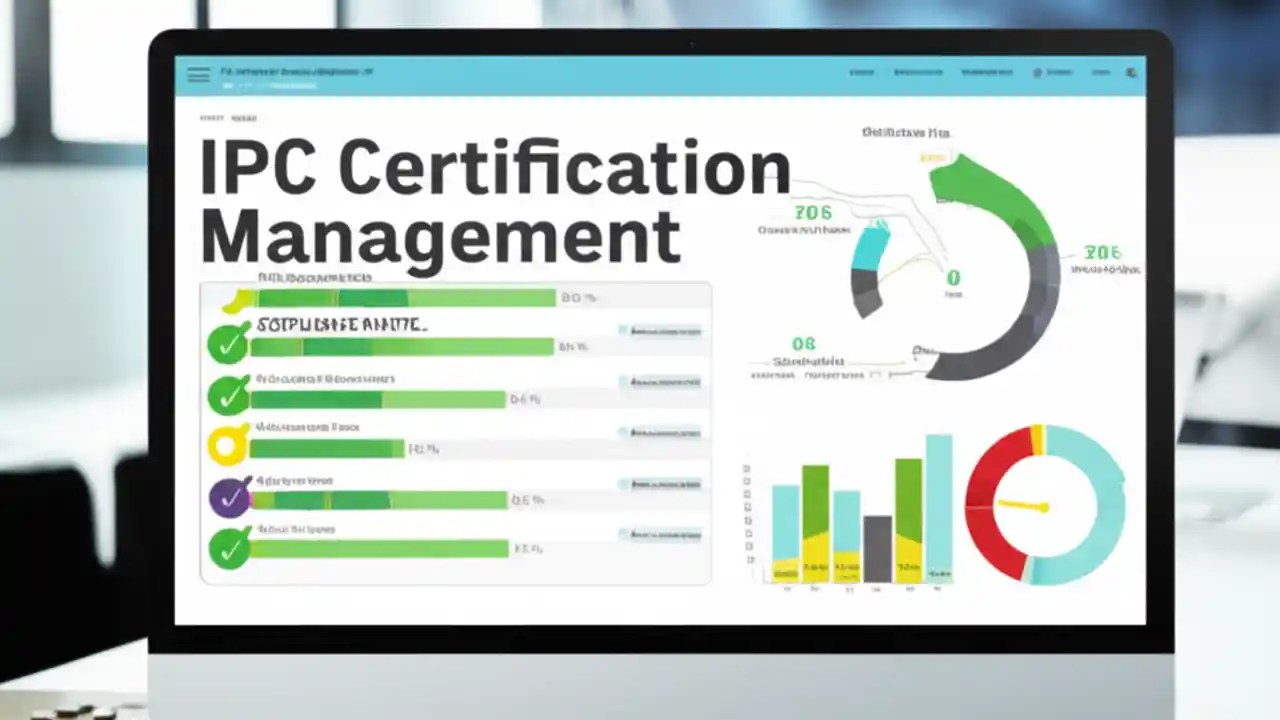Open the hamburger menu in the top bar
The image size is (1280, 720).
[198, 74]
